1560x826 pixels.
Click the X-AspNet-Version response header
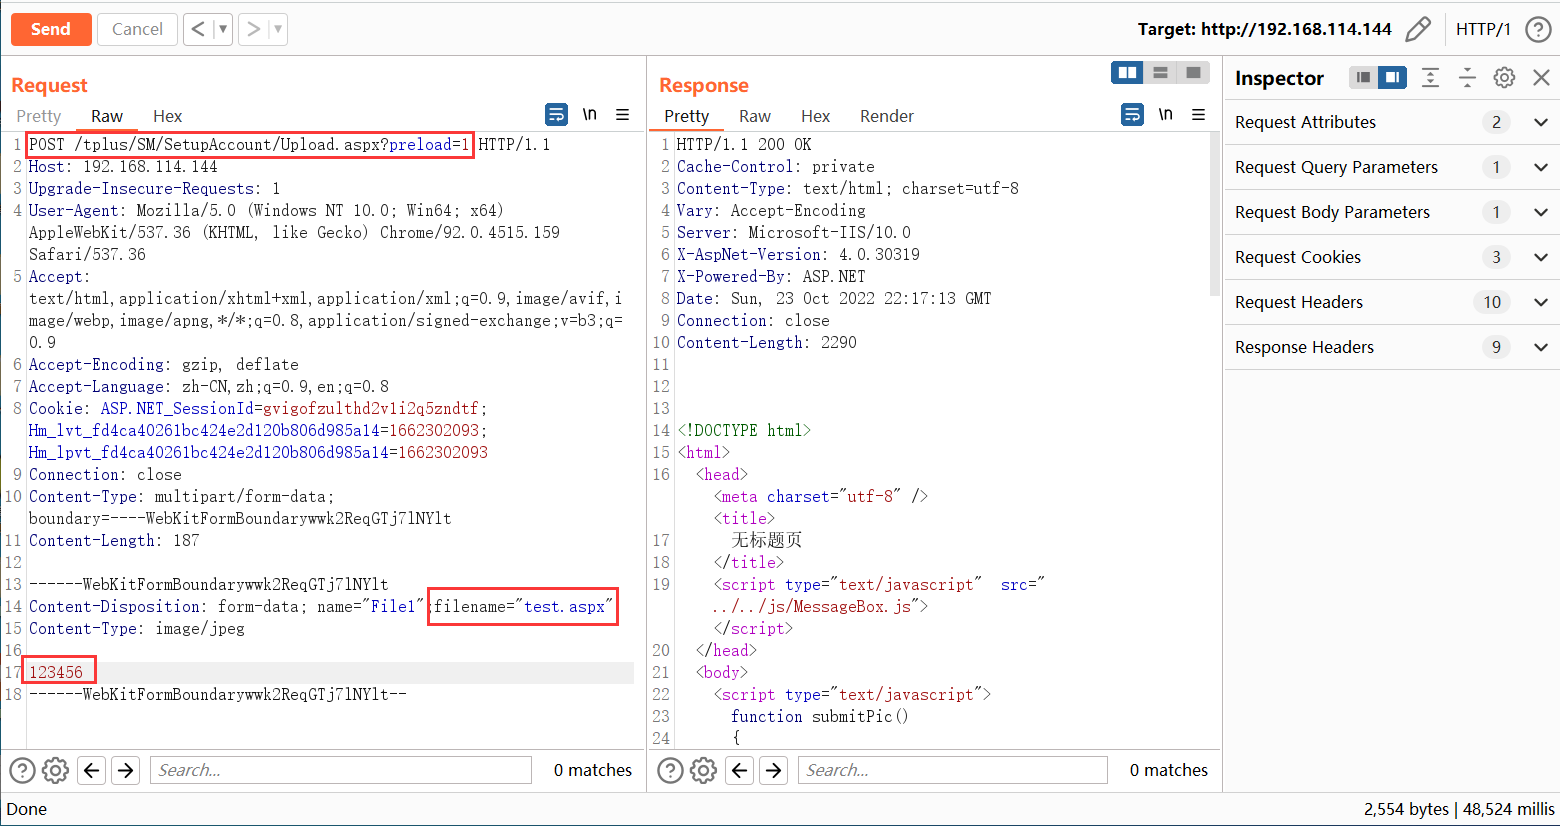point(798,255)
